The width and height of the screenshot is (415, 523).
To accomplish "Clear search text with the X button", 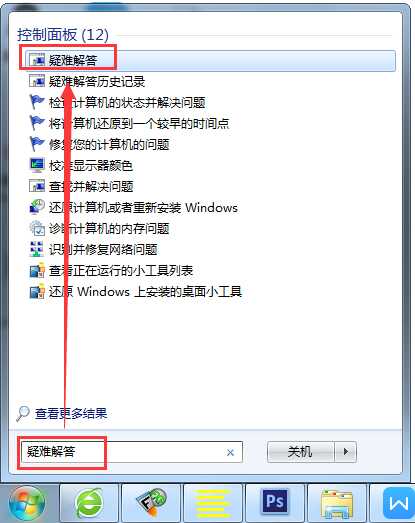I will tap(230, 453).
